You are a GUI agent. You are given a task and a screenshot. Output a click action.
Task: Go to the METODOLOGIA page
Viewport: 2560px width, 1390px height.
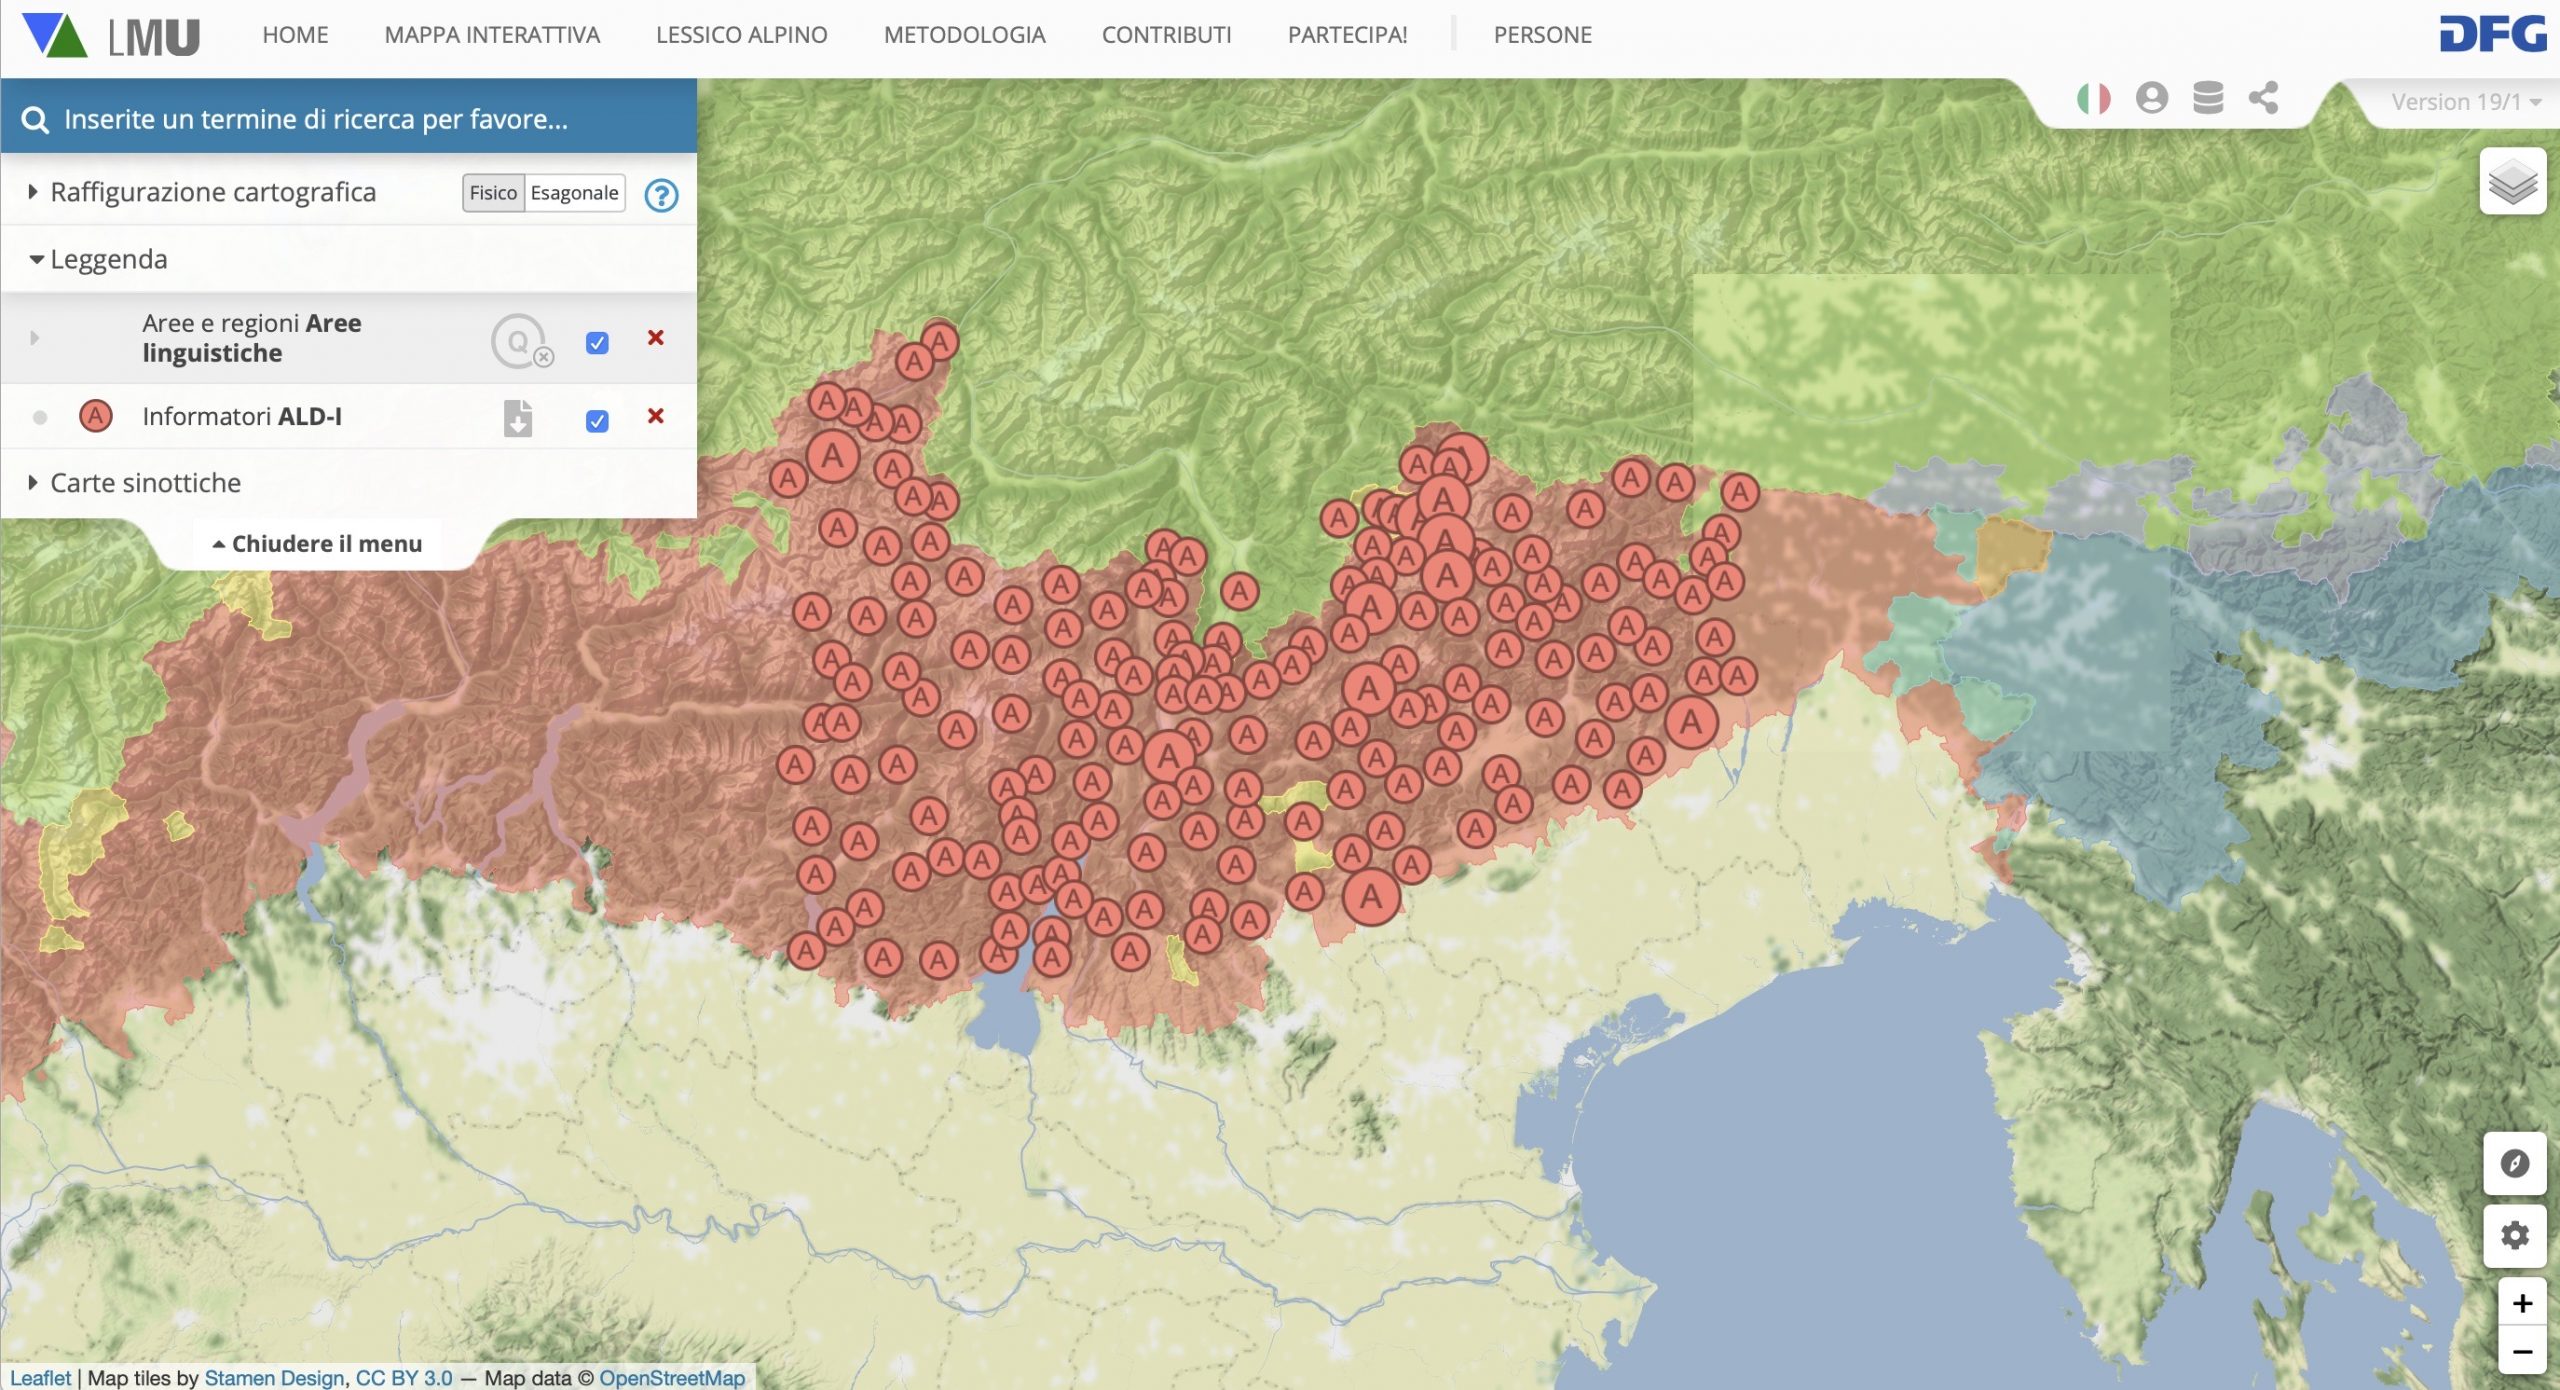click(964, 35)
